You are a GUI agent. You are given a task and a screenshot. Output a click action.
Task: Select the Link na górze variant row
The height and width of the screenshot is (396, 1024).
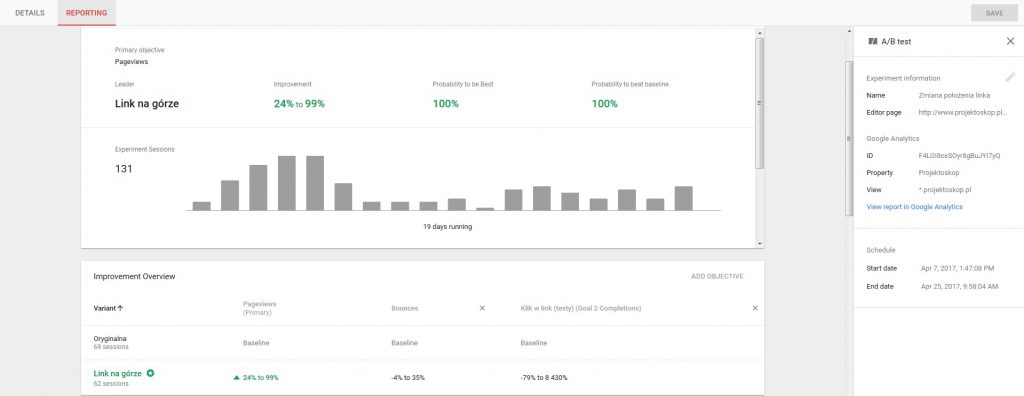422,378
